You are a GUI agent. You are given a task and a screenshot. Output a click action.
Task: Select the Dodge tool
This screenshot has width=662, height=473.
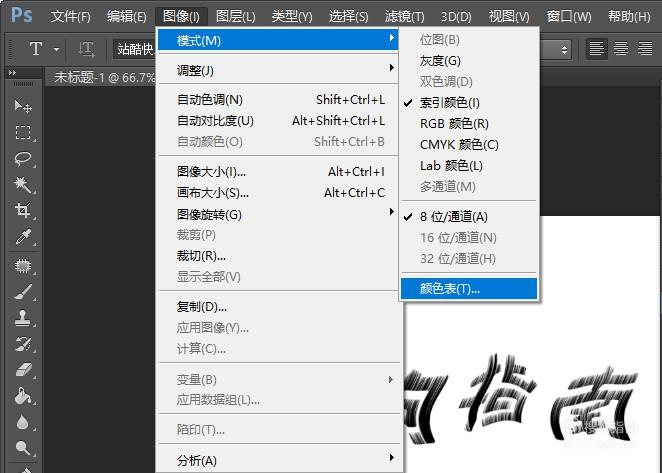[23, 448]
